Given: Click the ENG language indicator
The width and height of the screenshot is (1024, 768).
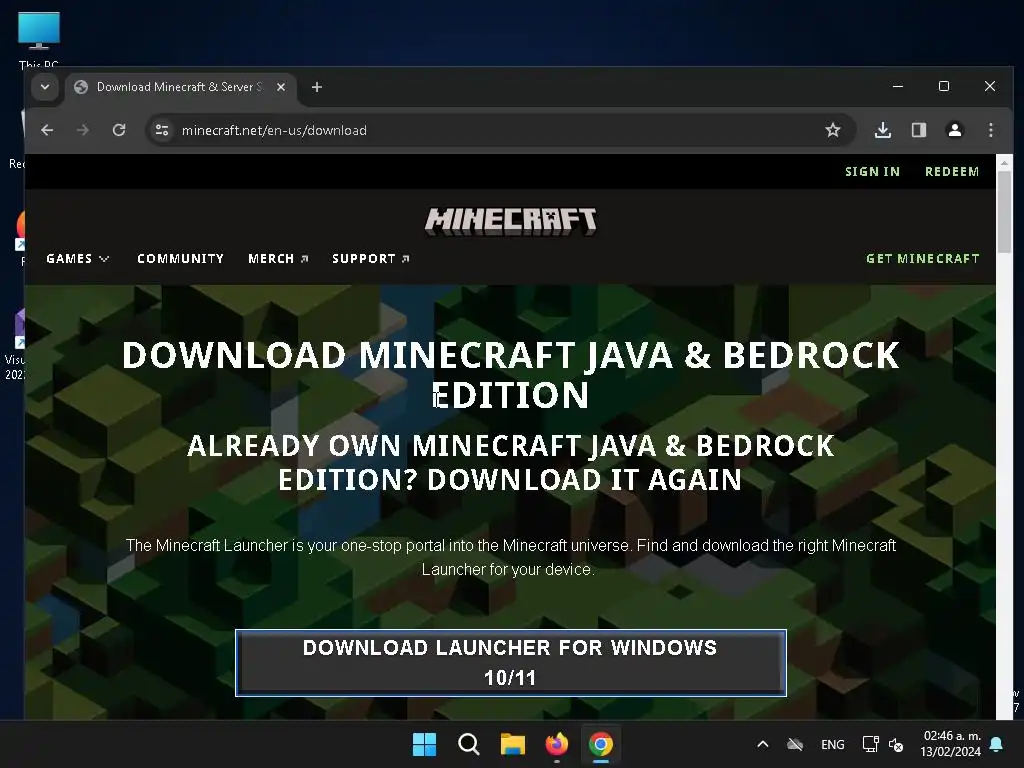Looking at the screenshot, I should coord(833,744).
